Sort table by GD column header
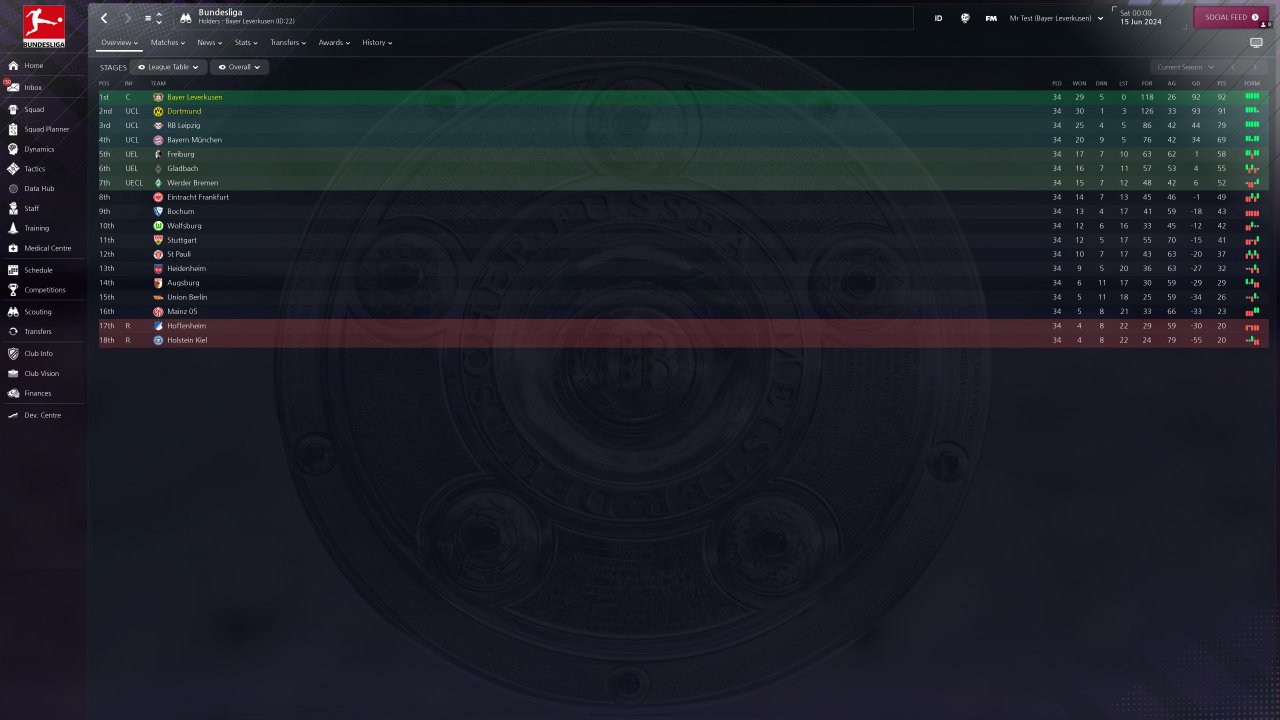Screen dimensions: 1280x720 tap(1196, 83)
